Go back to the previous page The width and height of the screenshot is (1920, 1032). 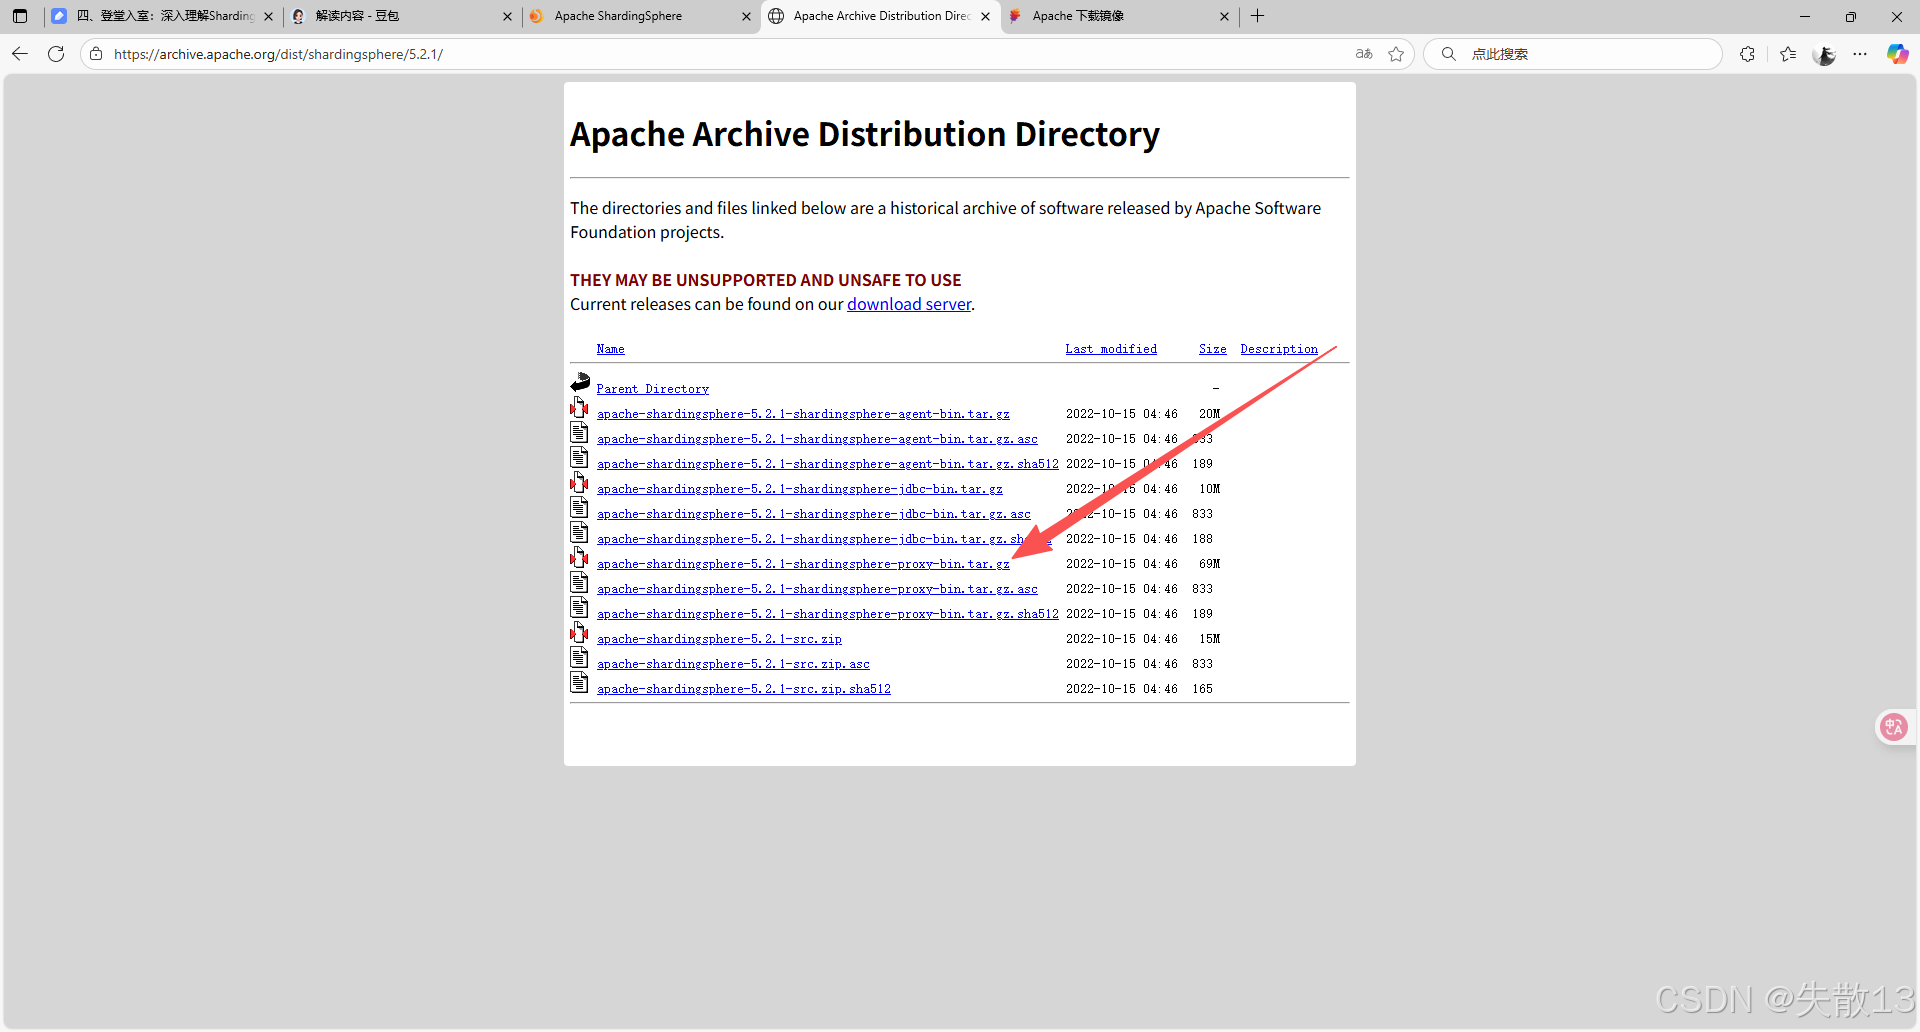pyautogui.click(x=20, y=54)
